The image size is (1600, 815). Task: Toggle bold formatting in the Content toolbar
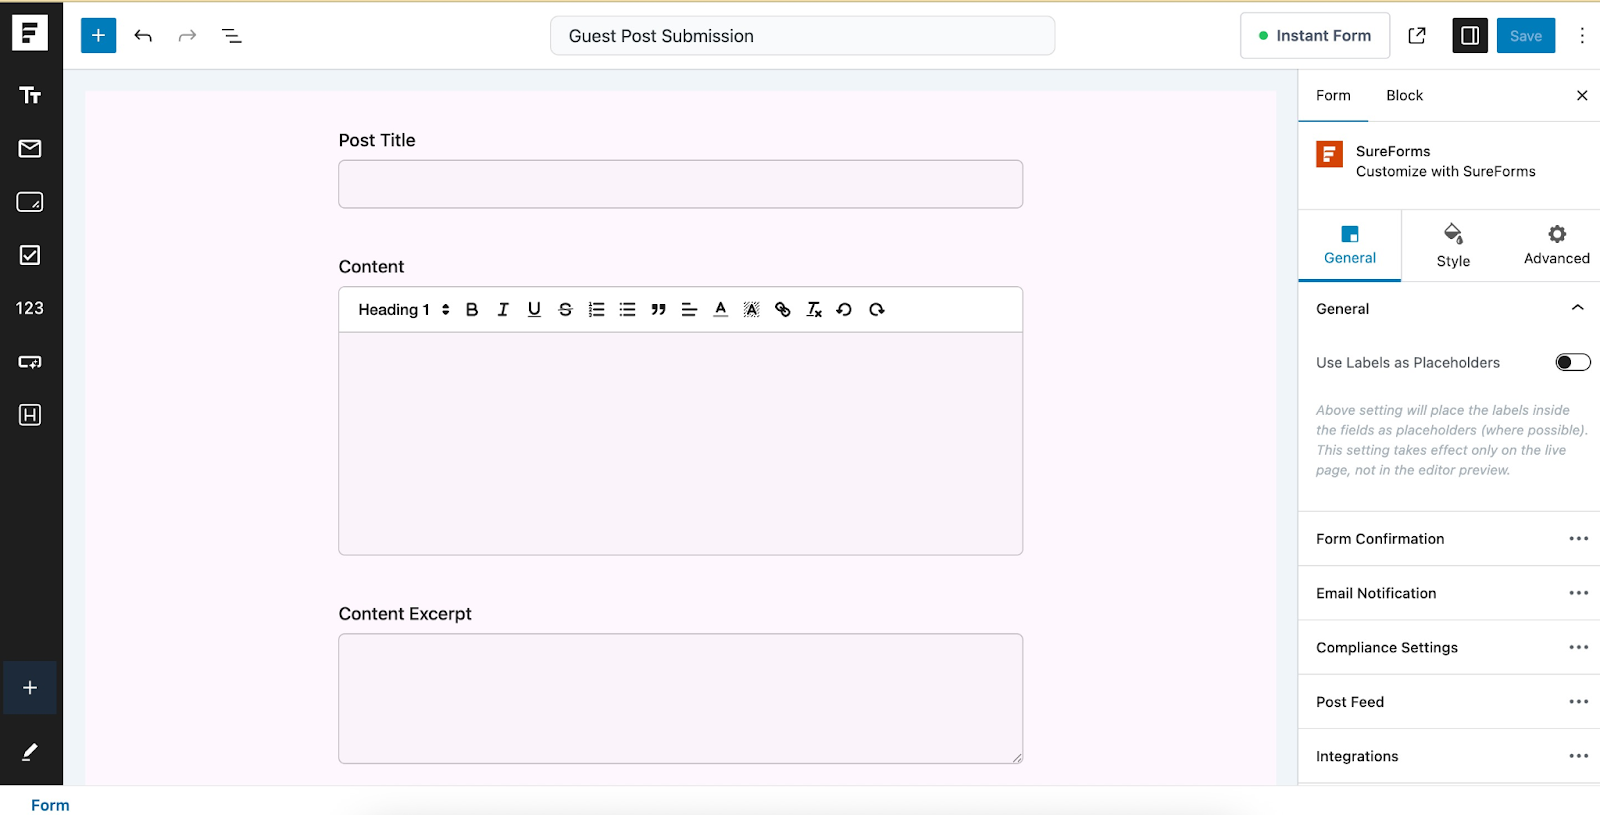[x=471, y=309]
